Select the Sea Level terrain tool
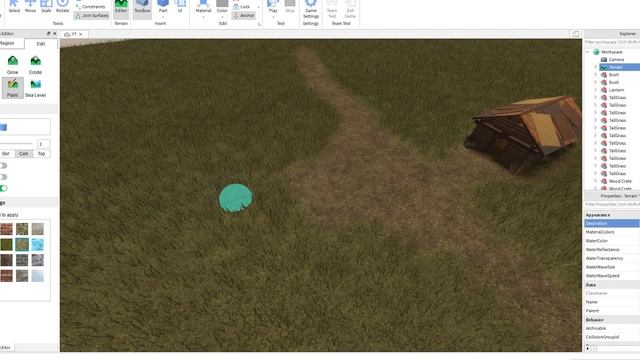640x360 pixels. (x=36, y=88)
